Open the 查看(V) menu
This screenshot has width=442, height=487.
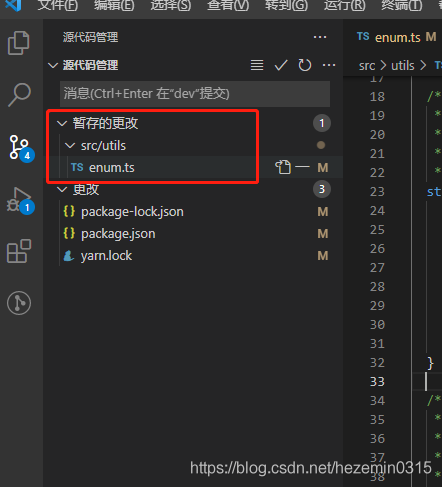coord(228,5)
